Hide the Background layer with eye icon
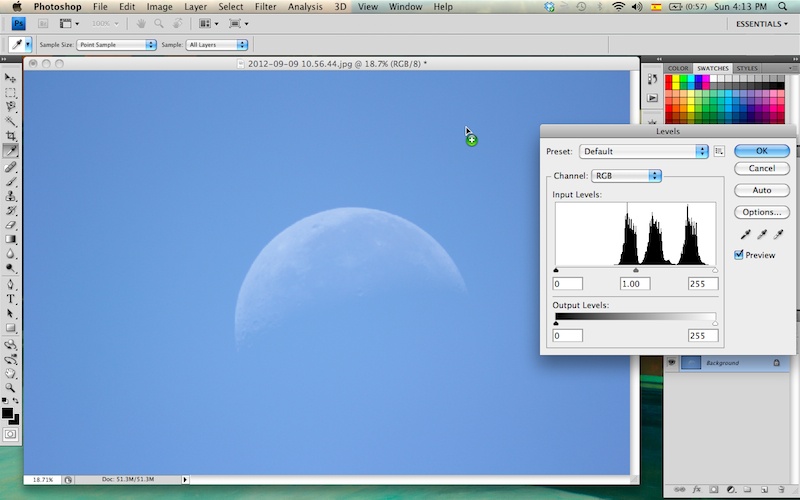Screen dimensions: 800x500 (x=672, y=363)
